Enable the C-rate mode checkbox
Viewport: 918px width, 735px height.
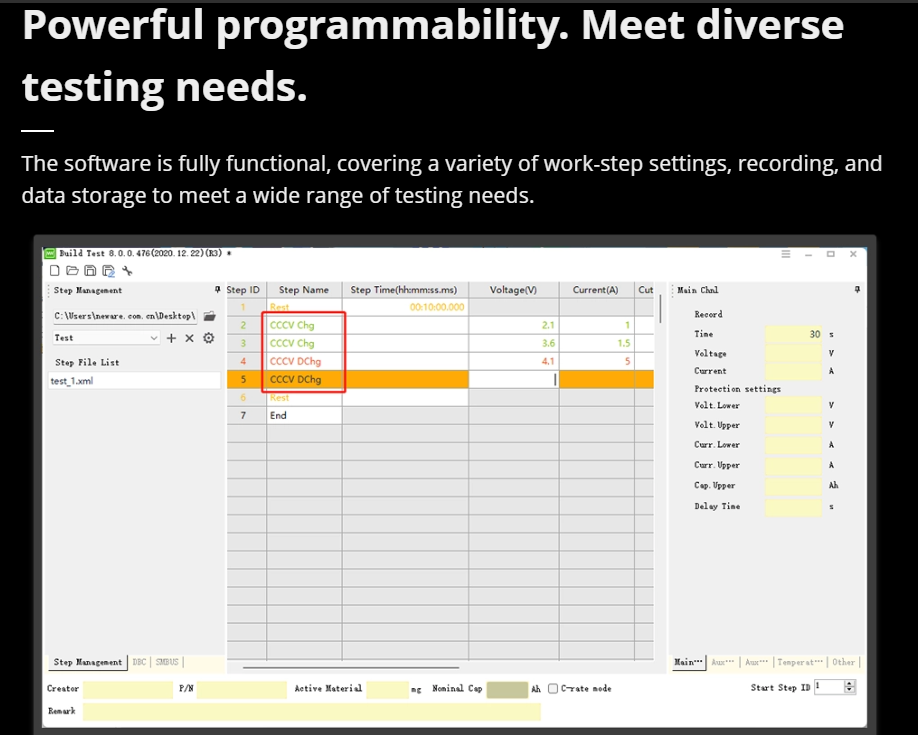coord(553,688)
